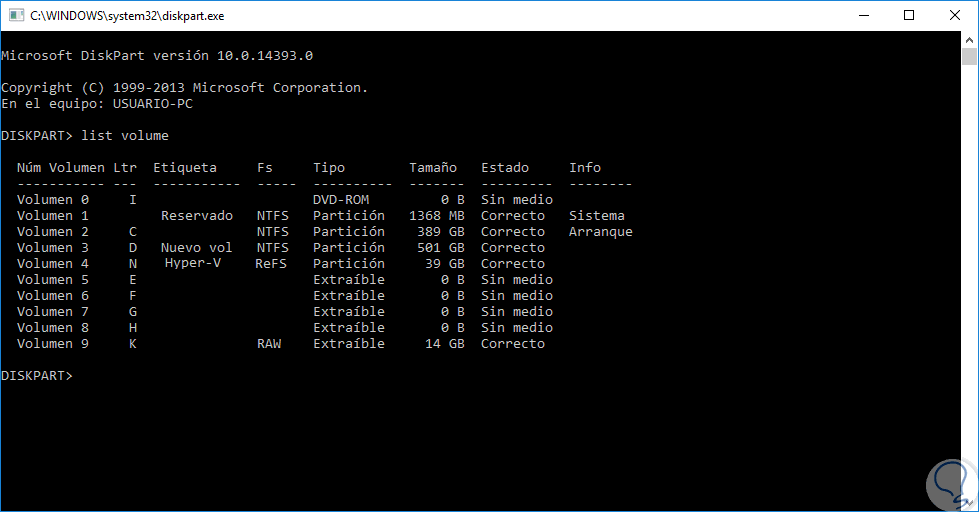Click 'Volumen 2' row label
The height and width of the screenshot is (512, 979).
click(52, 232)
